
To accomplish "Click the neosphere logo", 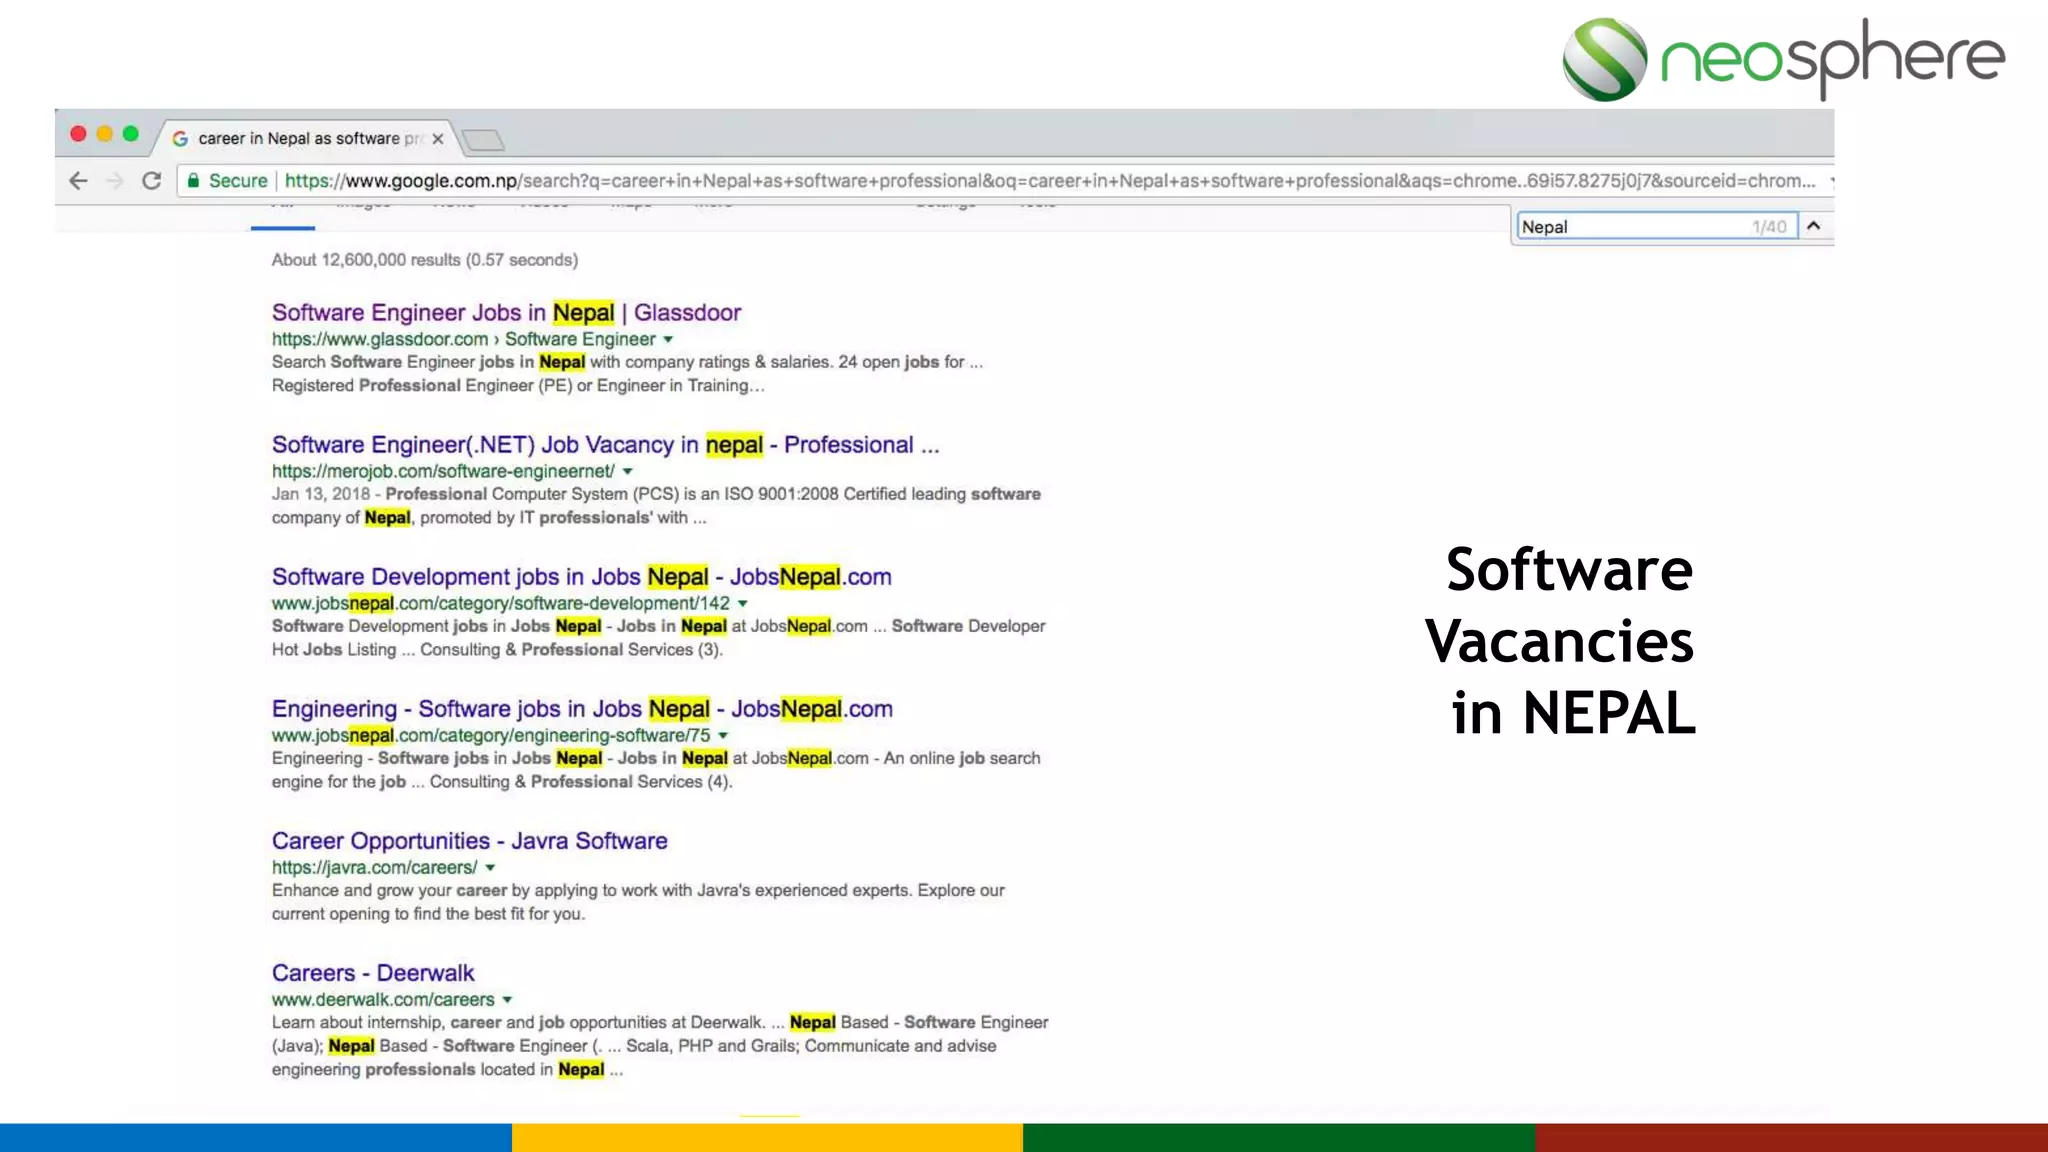I will (x=1782, y=58).
